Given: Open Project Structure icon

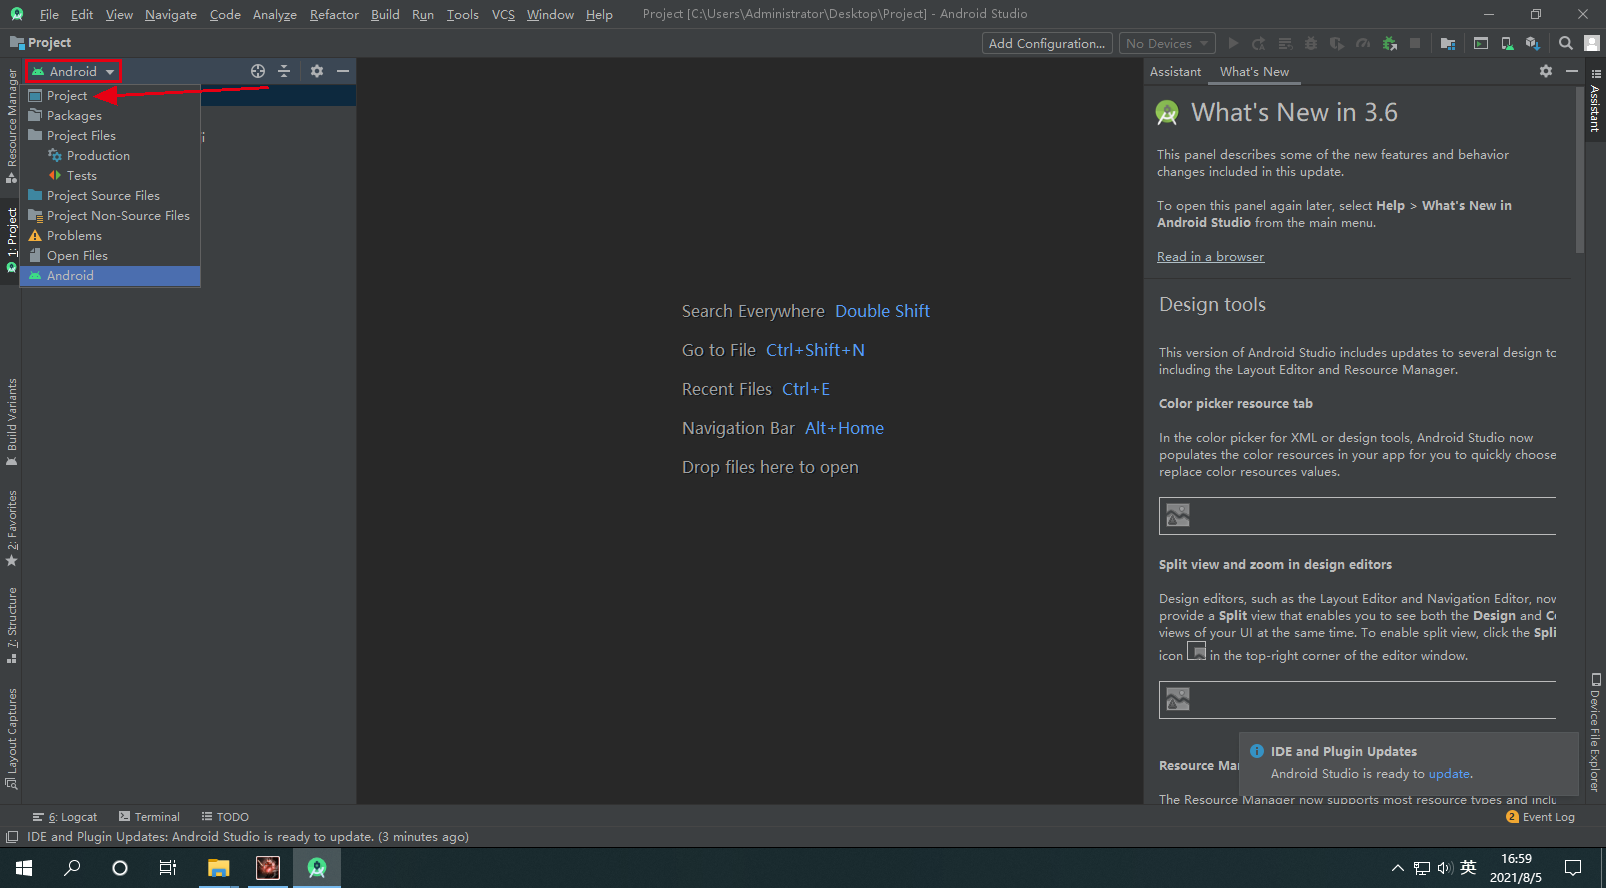Looking at the screenshot, I should [x=1448, y=43].
